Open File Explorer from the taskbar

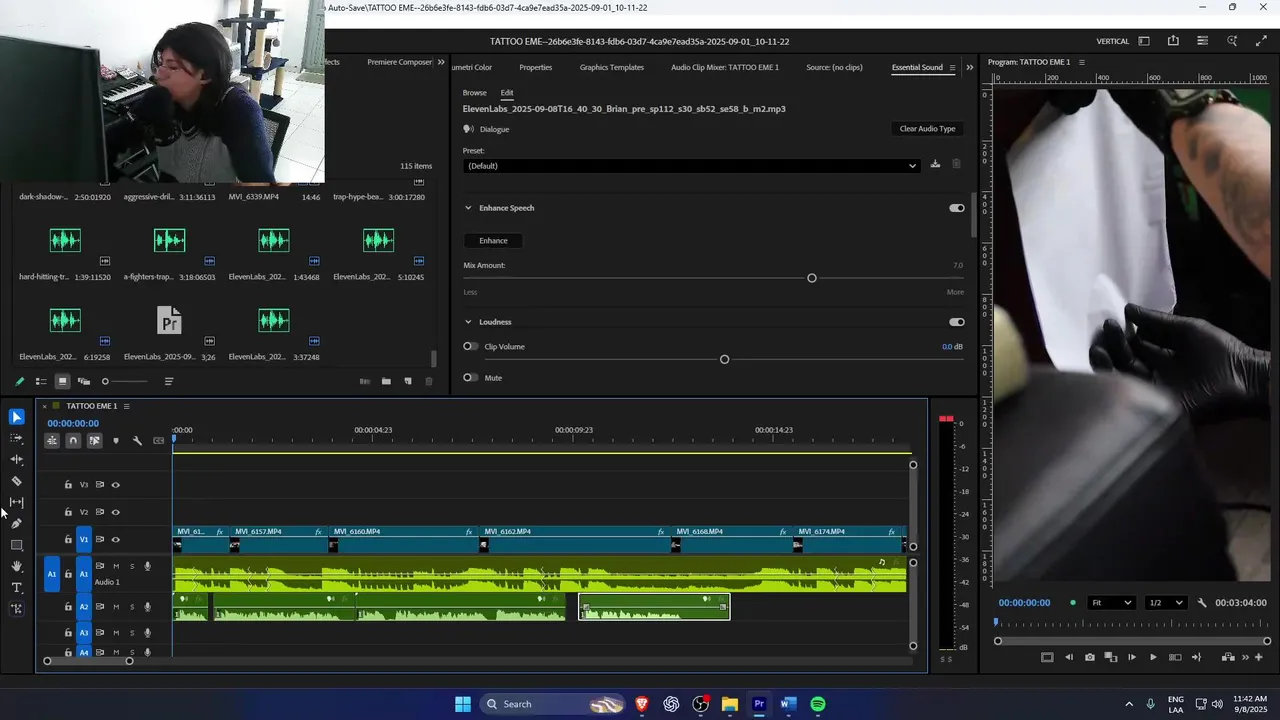point(730,704)
